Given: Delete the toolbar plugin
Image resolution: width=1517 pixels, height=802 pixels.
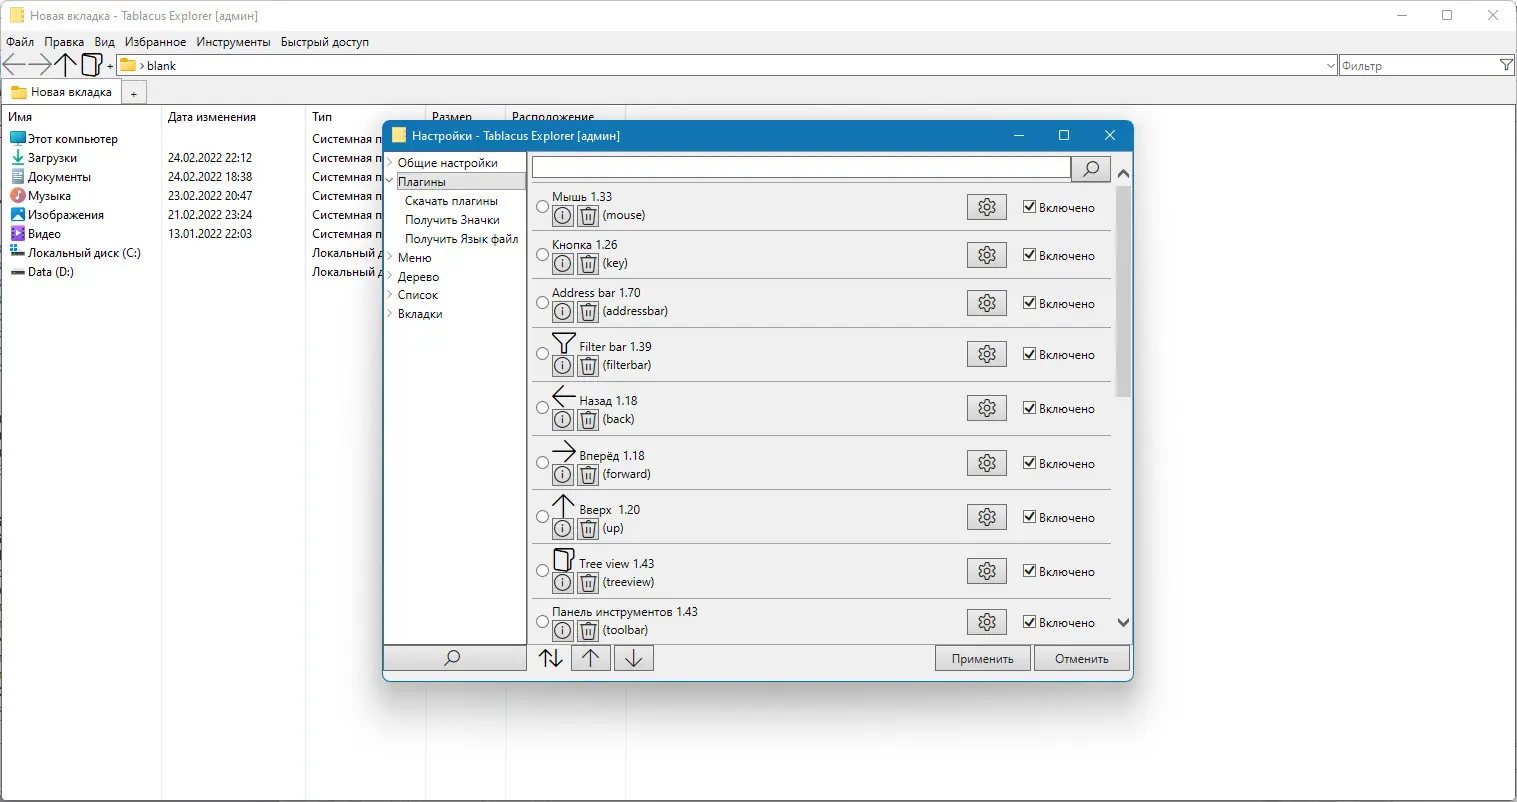Looking at the screenshot, I should coord(588,631).
